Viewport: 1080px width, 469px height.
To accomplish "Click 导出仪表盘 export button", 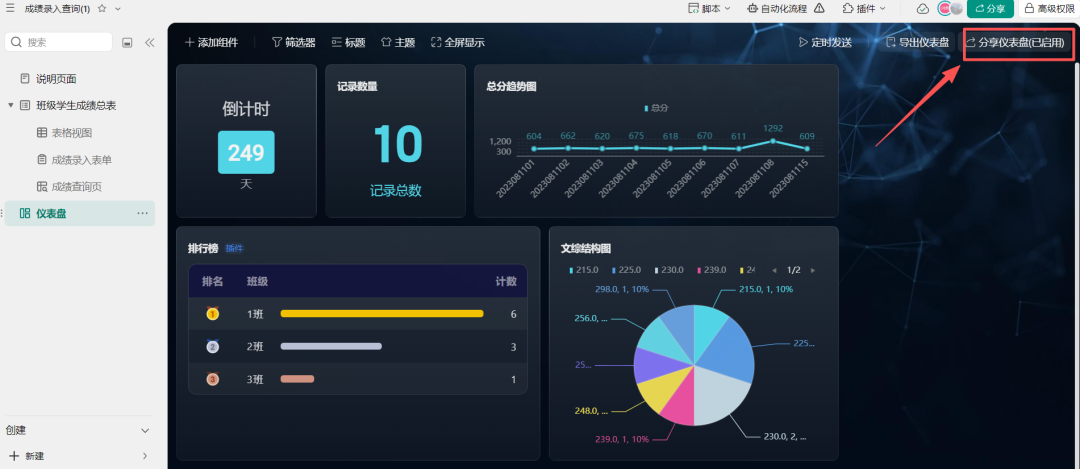I will coord(917,42).
